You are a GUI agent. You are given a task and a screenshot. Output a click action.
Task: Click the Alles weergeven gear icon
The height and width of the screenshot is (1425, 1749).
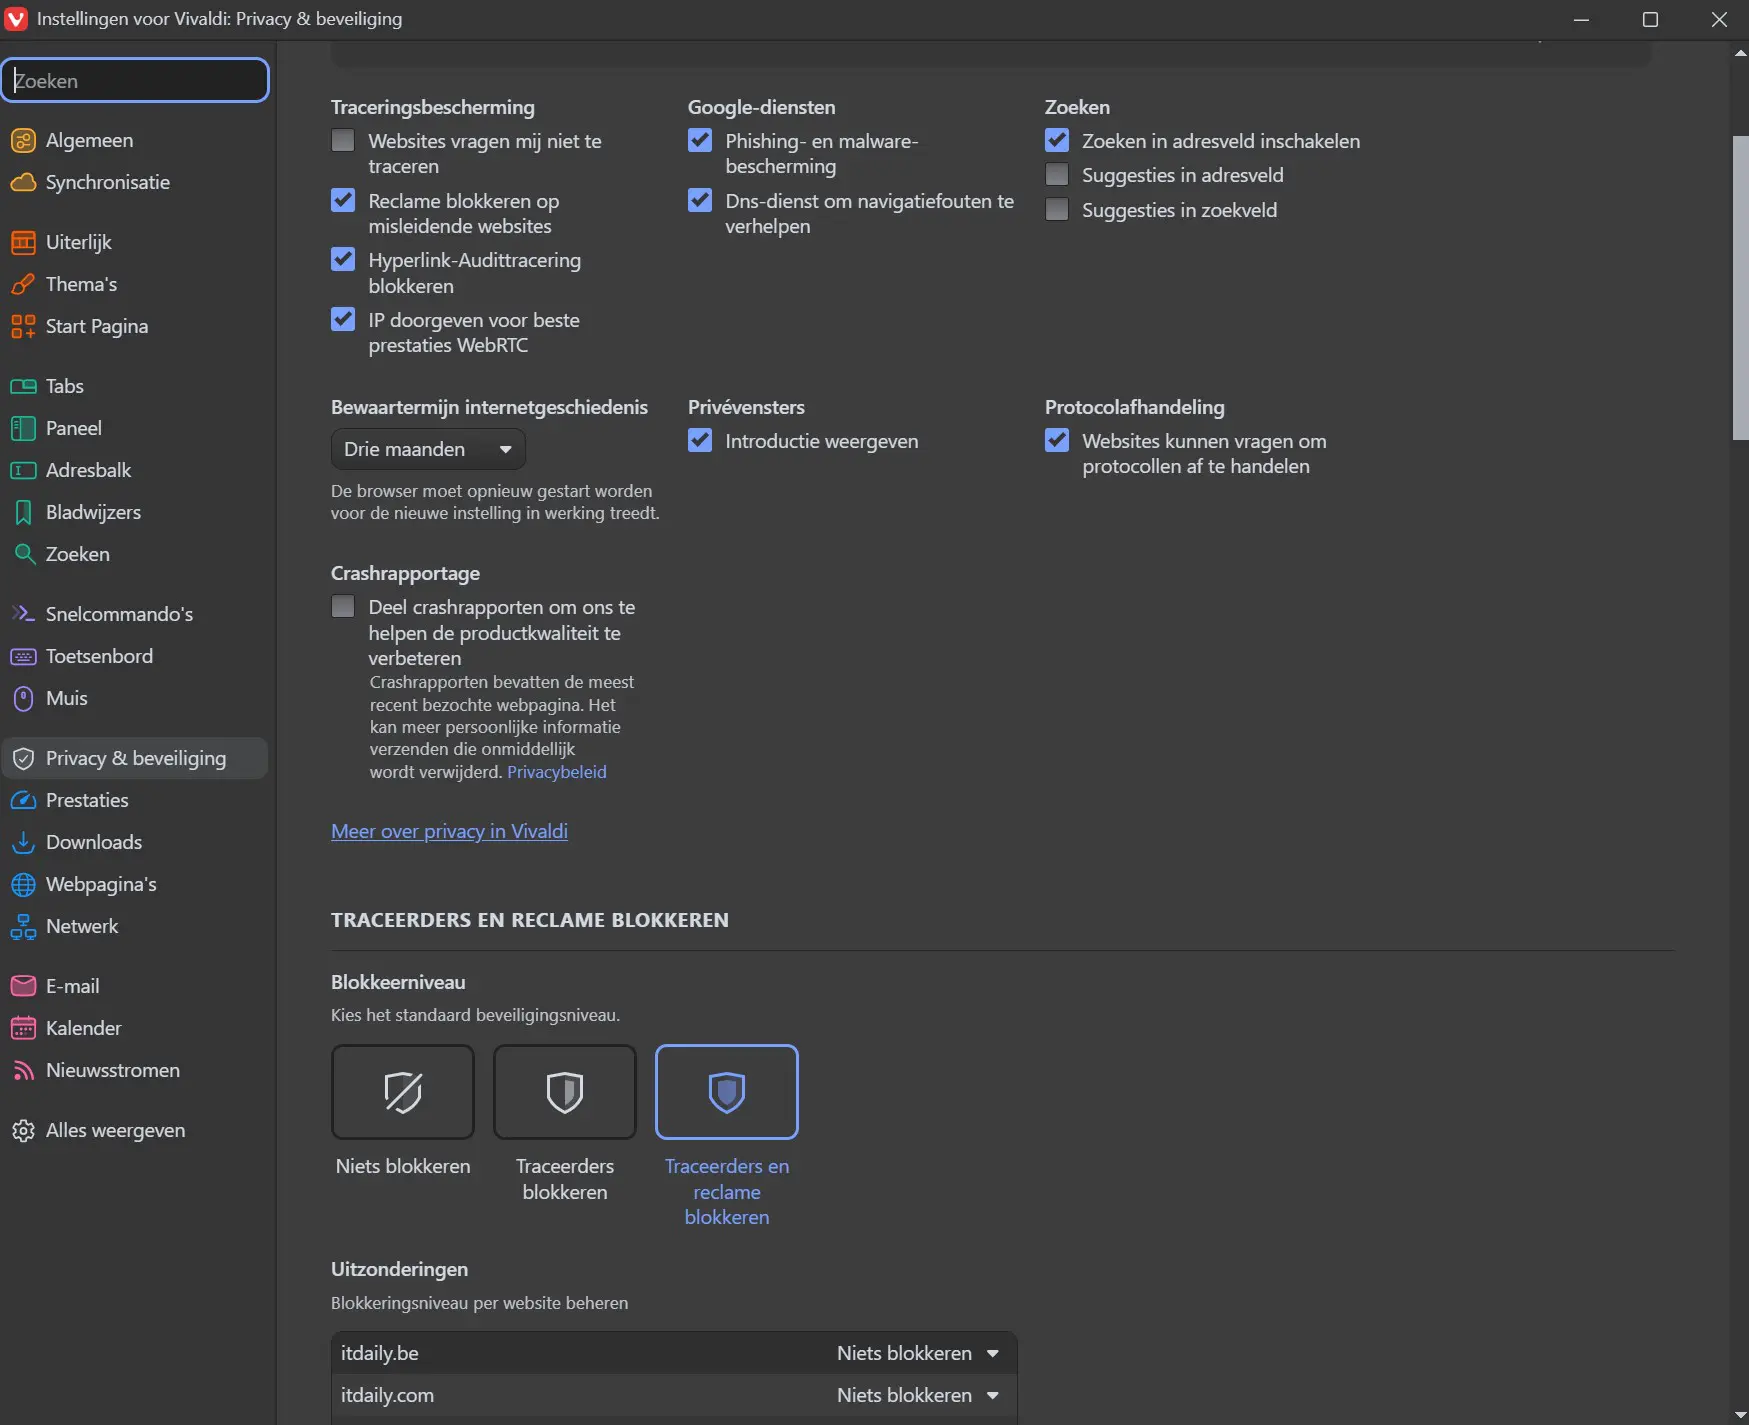coord(23,1131)
